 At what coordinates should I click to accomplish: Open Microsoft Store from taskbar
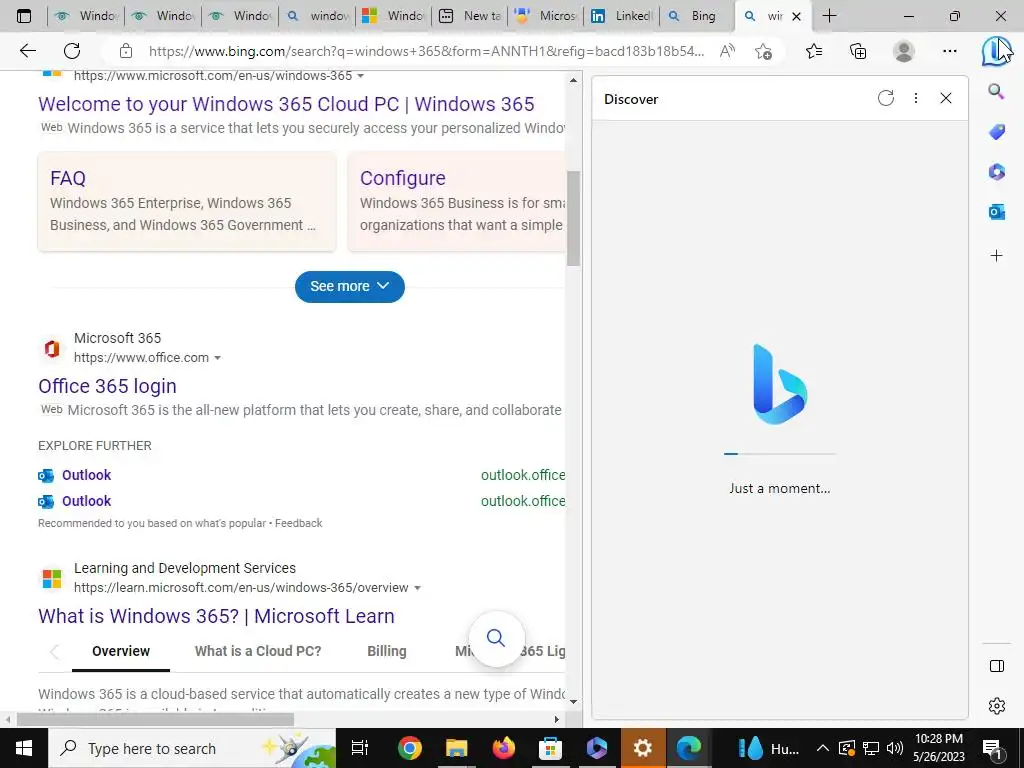coord(550,748)
